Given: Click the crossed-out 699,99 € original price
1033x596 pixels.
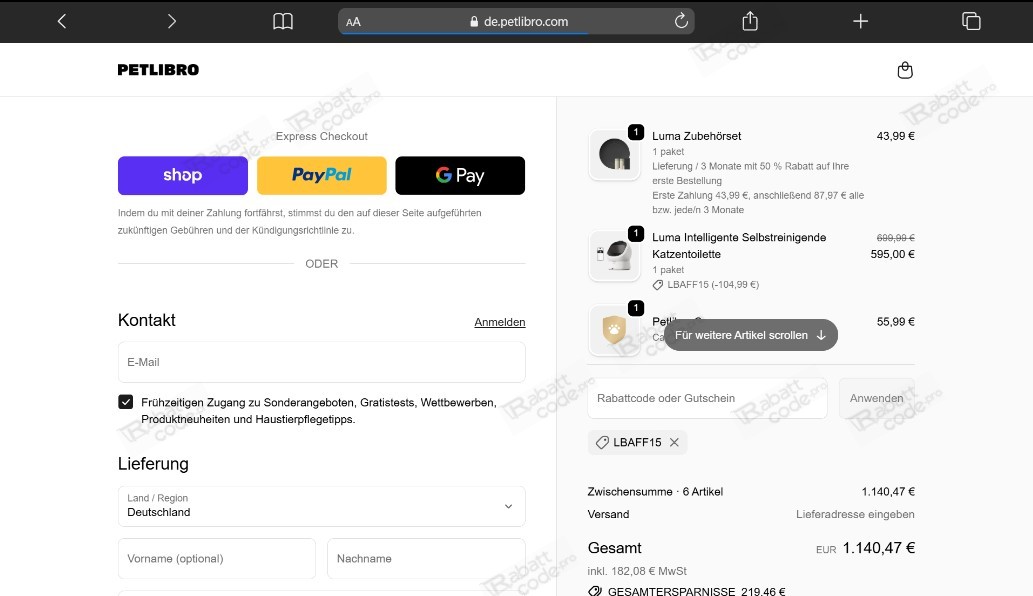Looking at the screenshot, I should click(x=895, y=238).
